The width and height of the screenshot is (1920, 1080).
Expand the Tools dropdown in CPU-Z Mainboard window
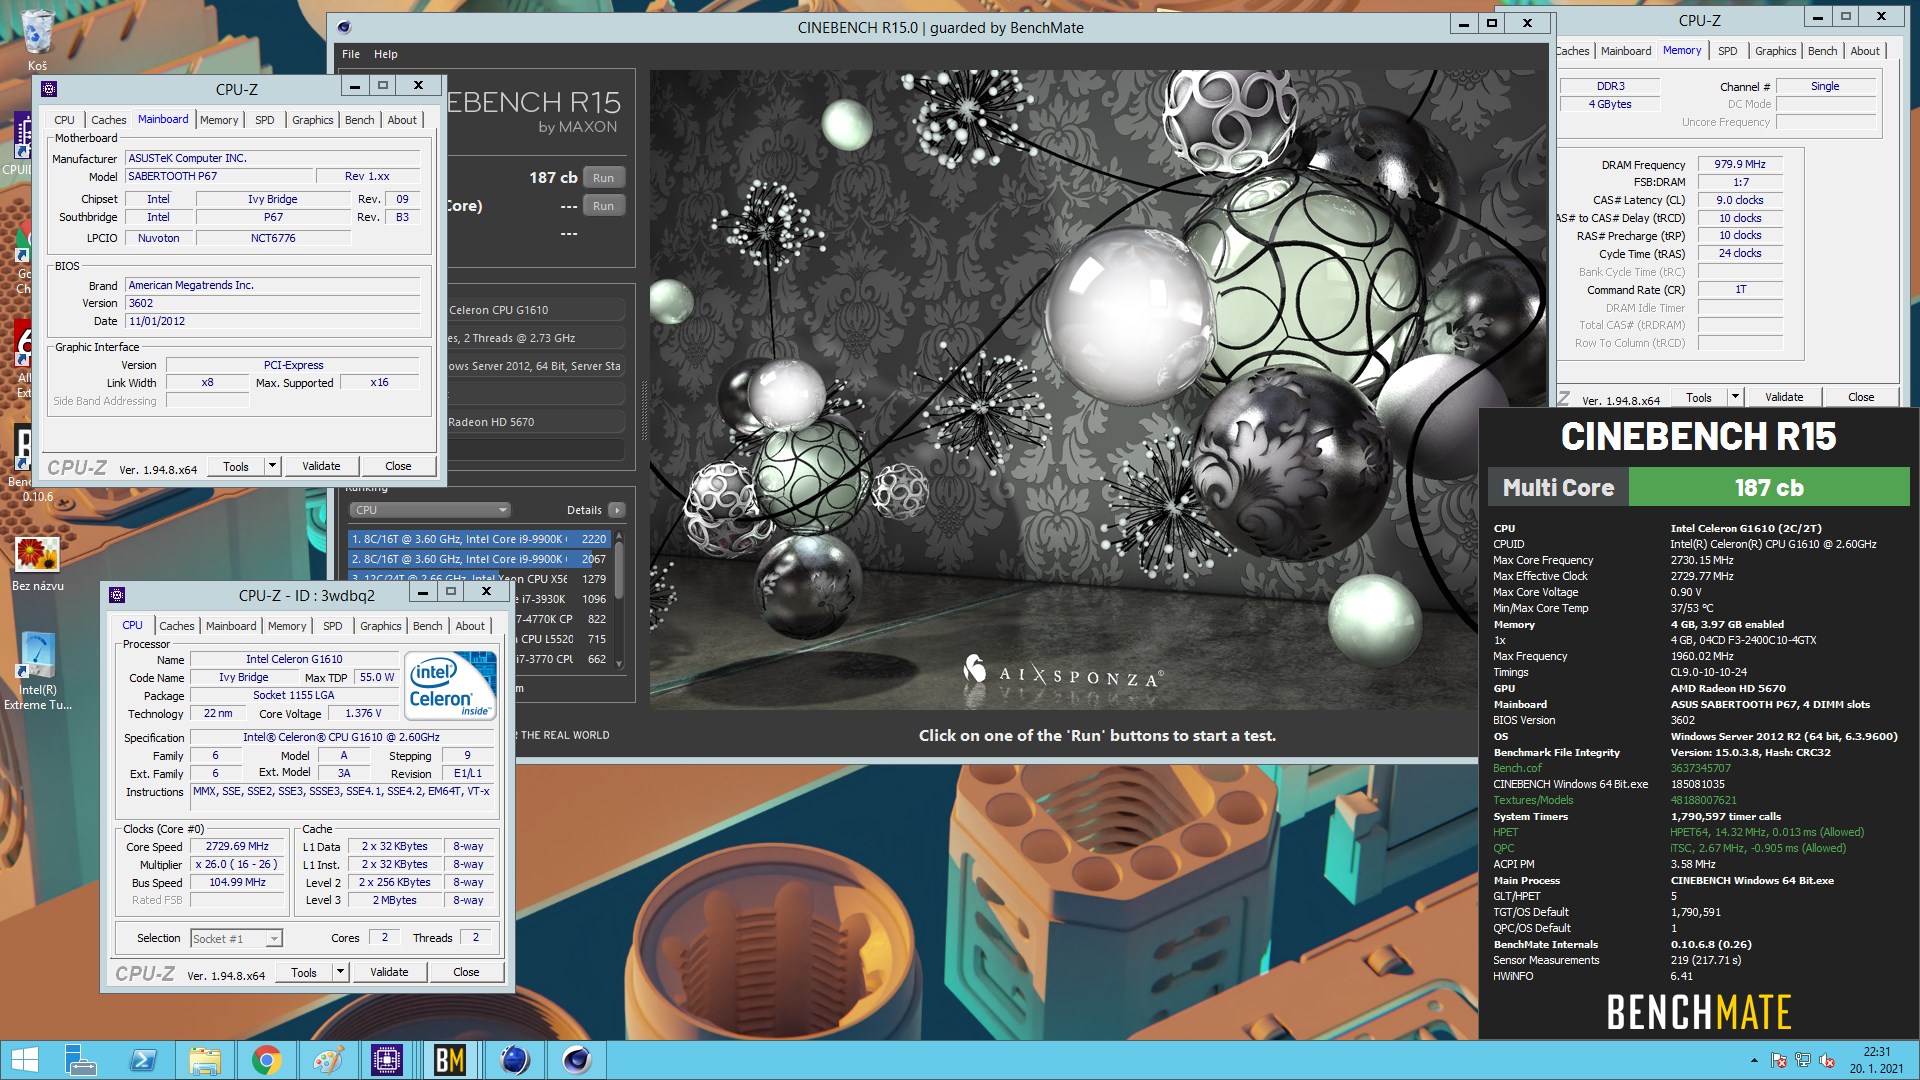click(272, 466)
